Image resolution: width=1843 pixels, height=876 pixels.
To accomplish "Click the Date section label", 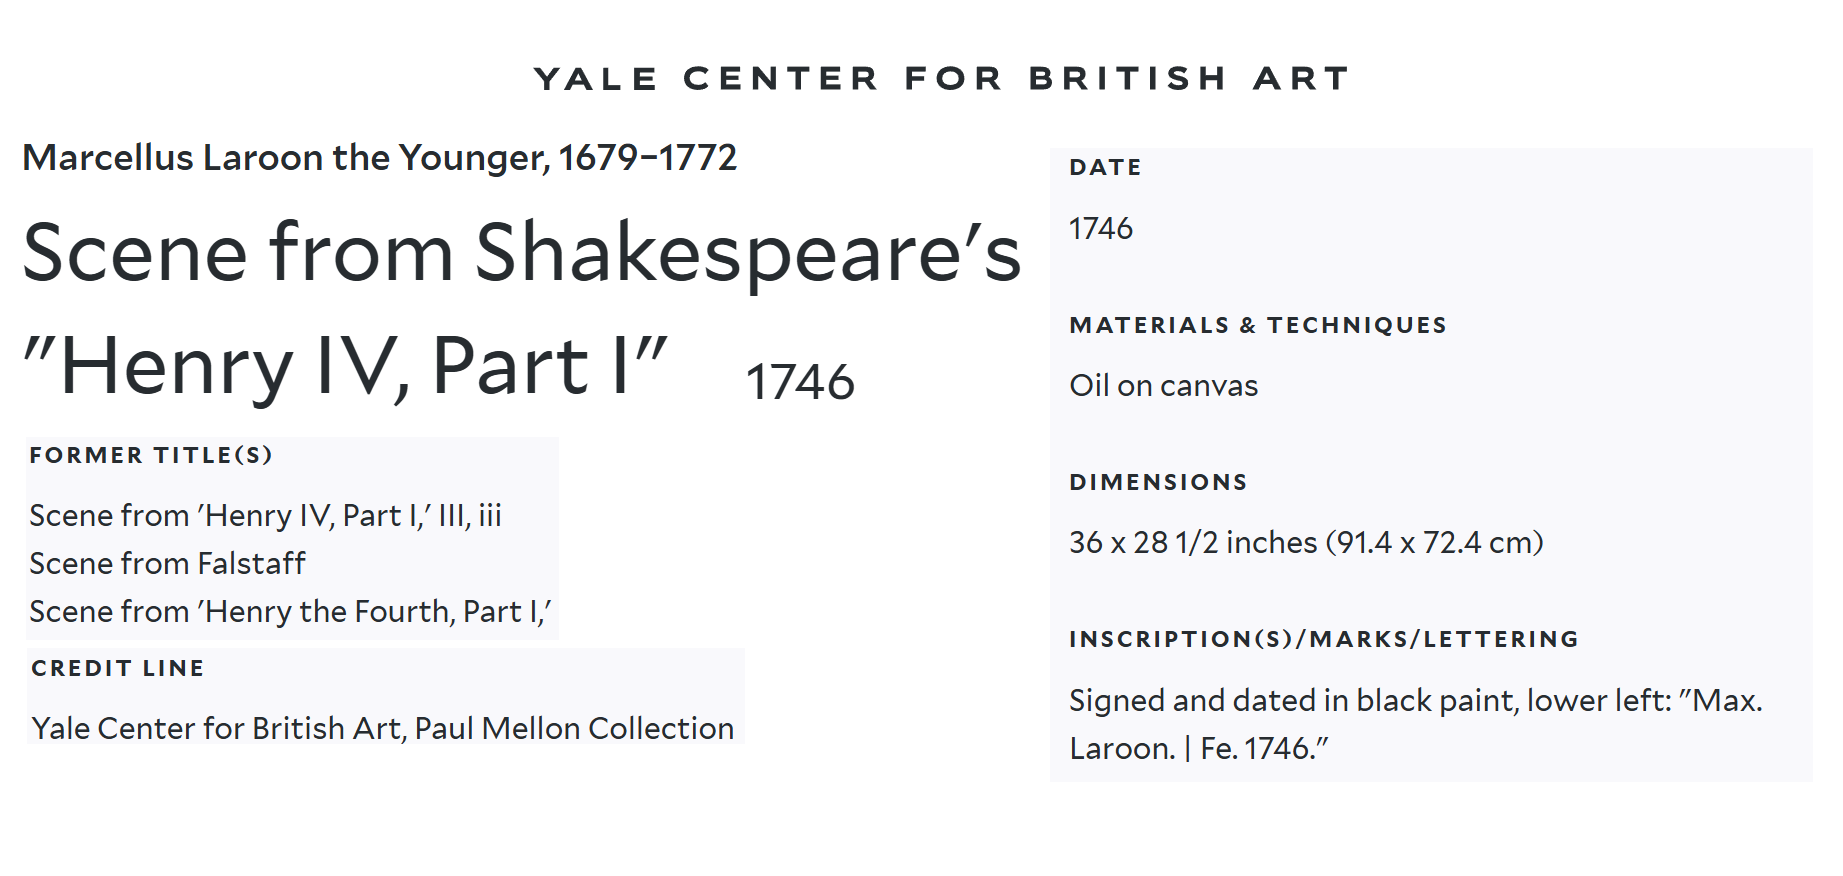I will pos(1105,168).
